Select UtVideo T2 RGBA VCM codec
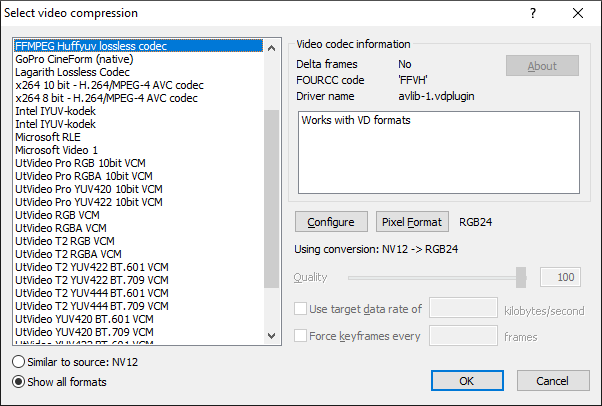The width and height of the screenshot is (602, 406). pos(68,254)
